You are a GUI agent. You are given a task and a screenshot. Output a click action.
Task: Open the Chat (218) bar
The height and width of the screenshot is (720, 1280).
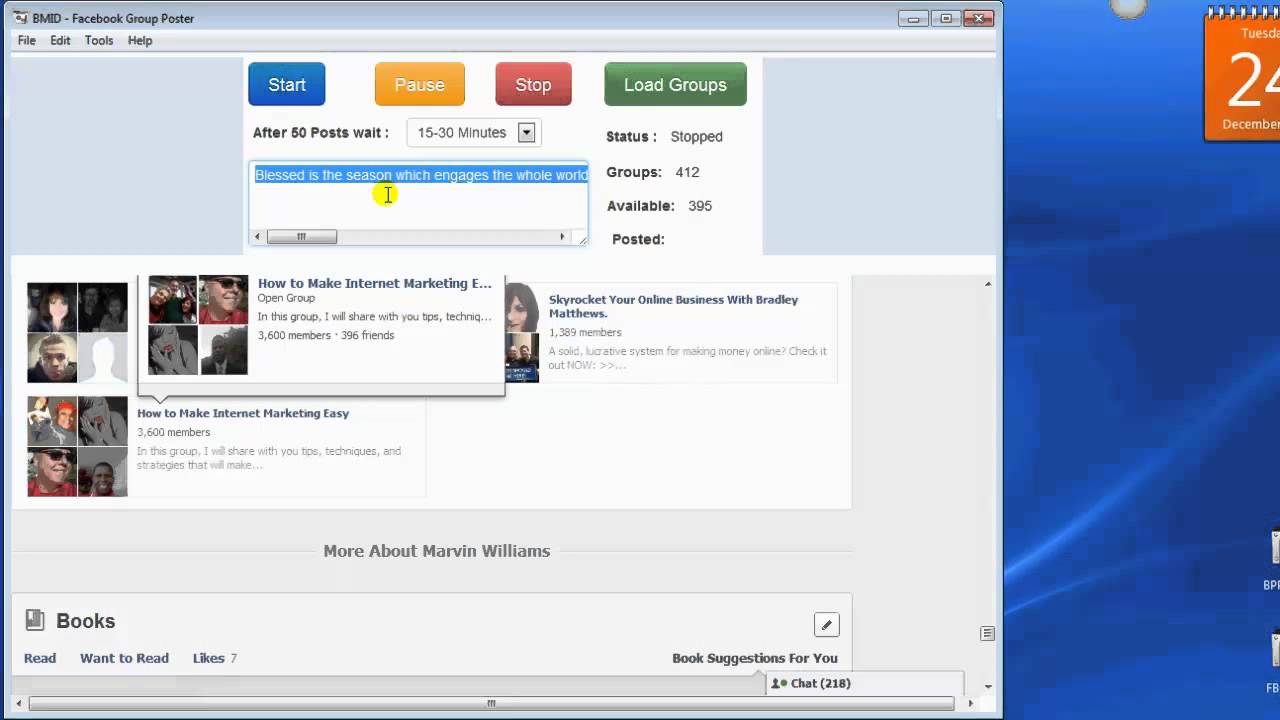coord(864,683)
